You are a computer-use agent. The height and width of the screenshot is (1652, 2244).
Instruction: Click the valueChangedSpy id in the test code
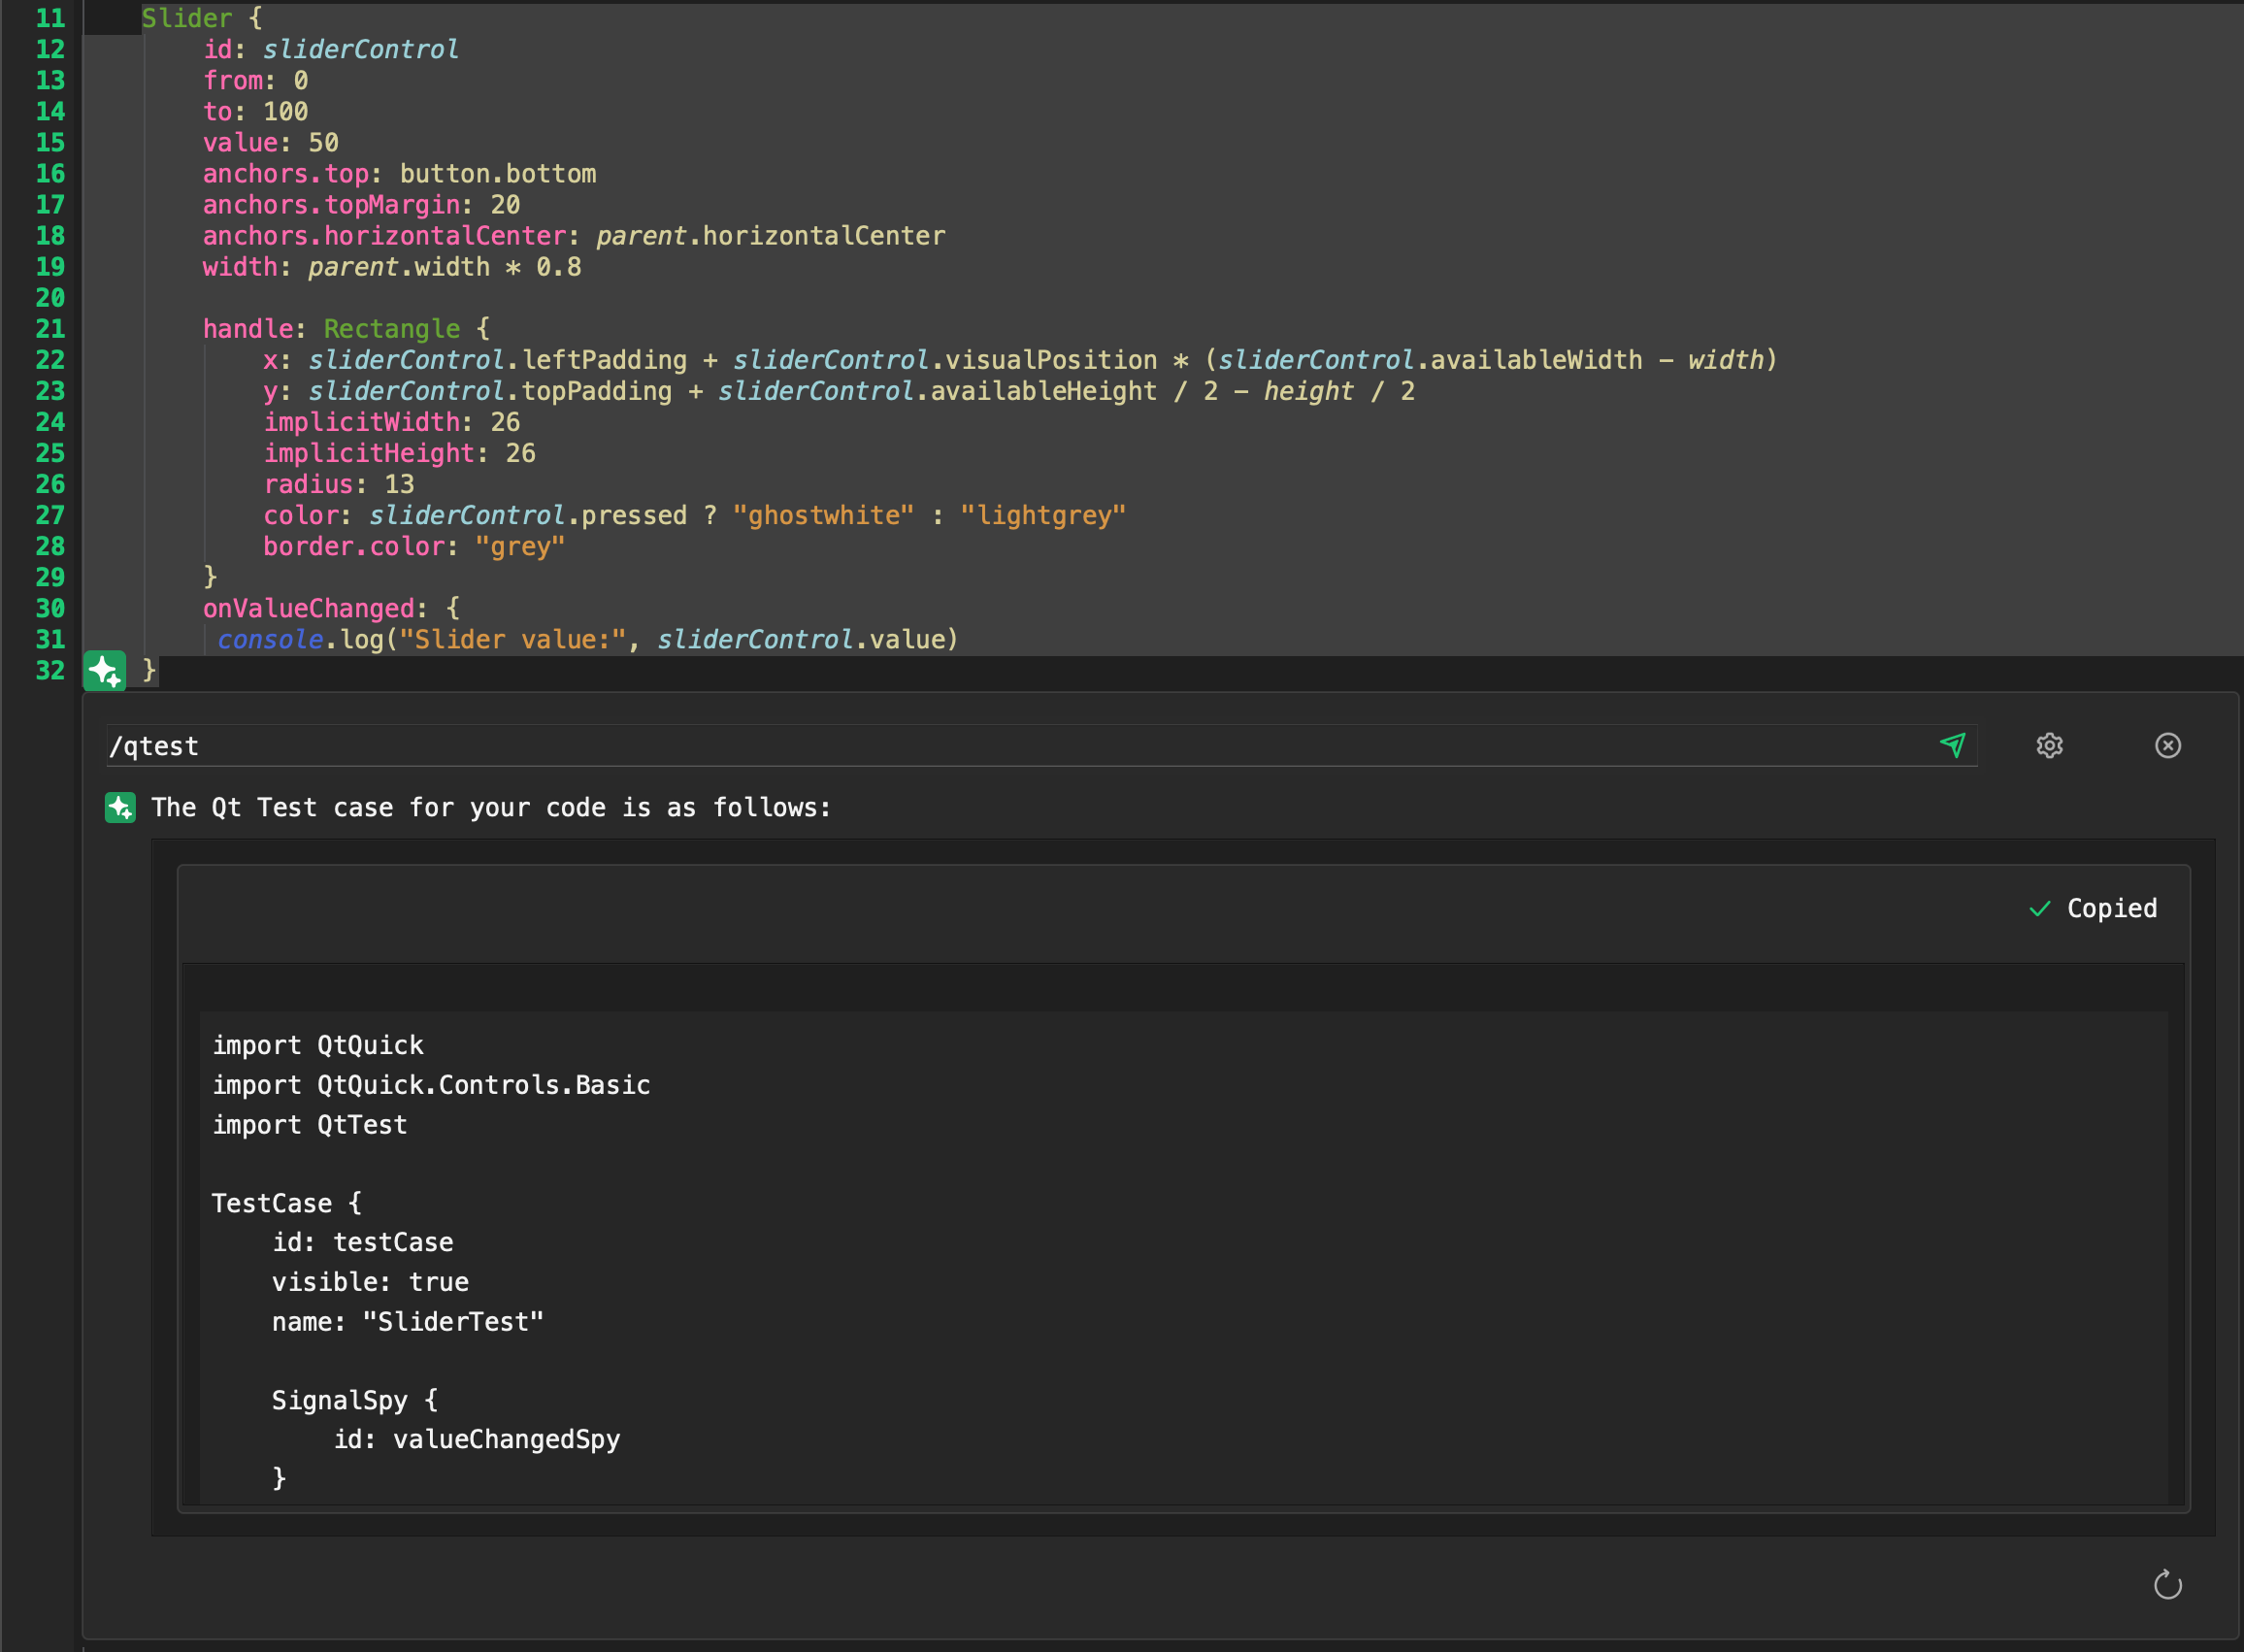tap(505, 1439)
